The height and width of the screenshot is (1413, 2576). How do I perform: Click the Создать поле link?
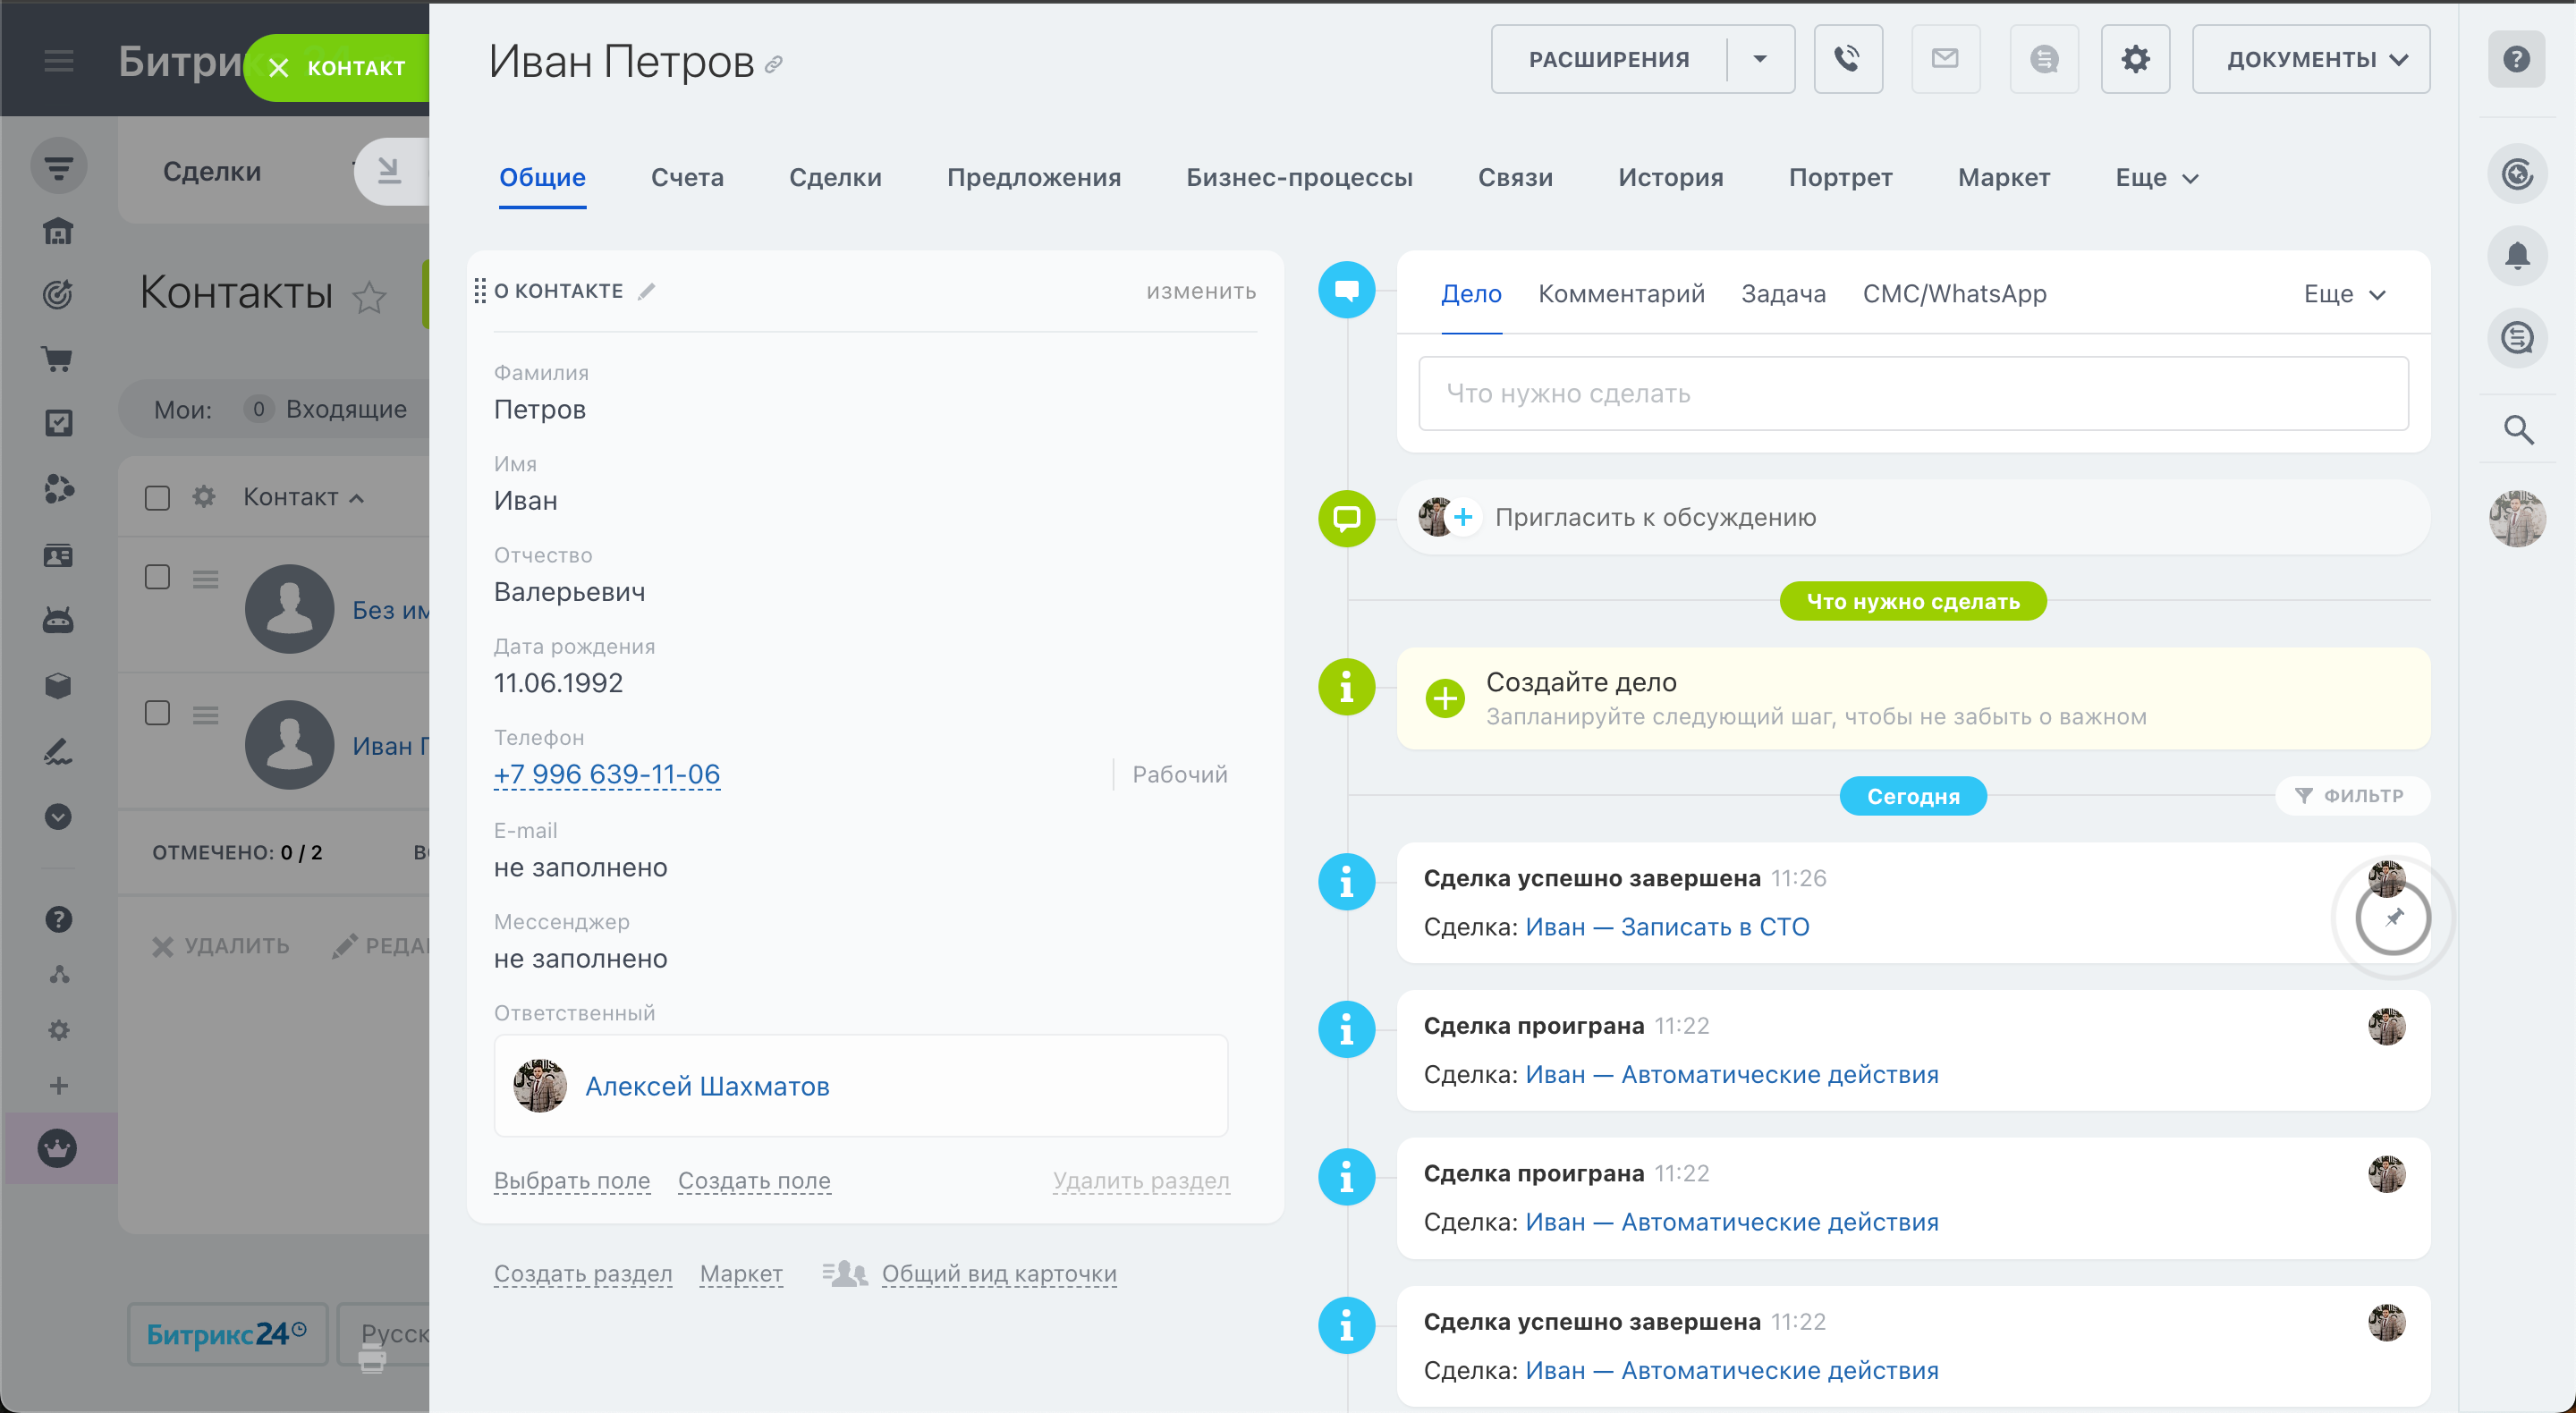tap(753, 1180)
